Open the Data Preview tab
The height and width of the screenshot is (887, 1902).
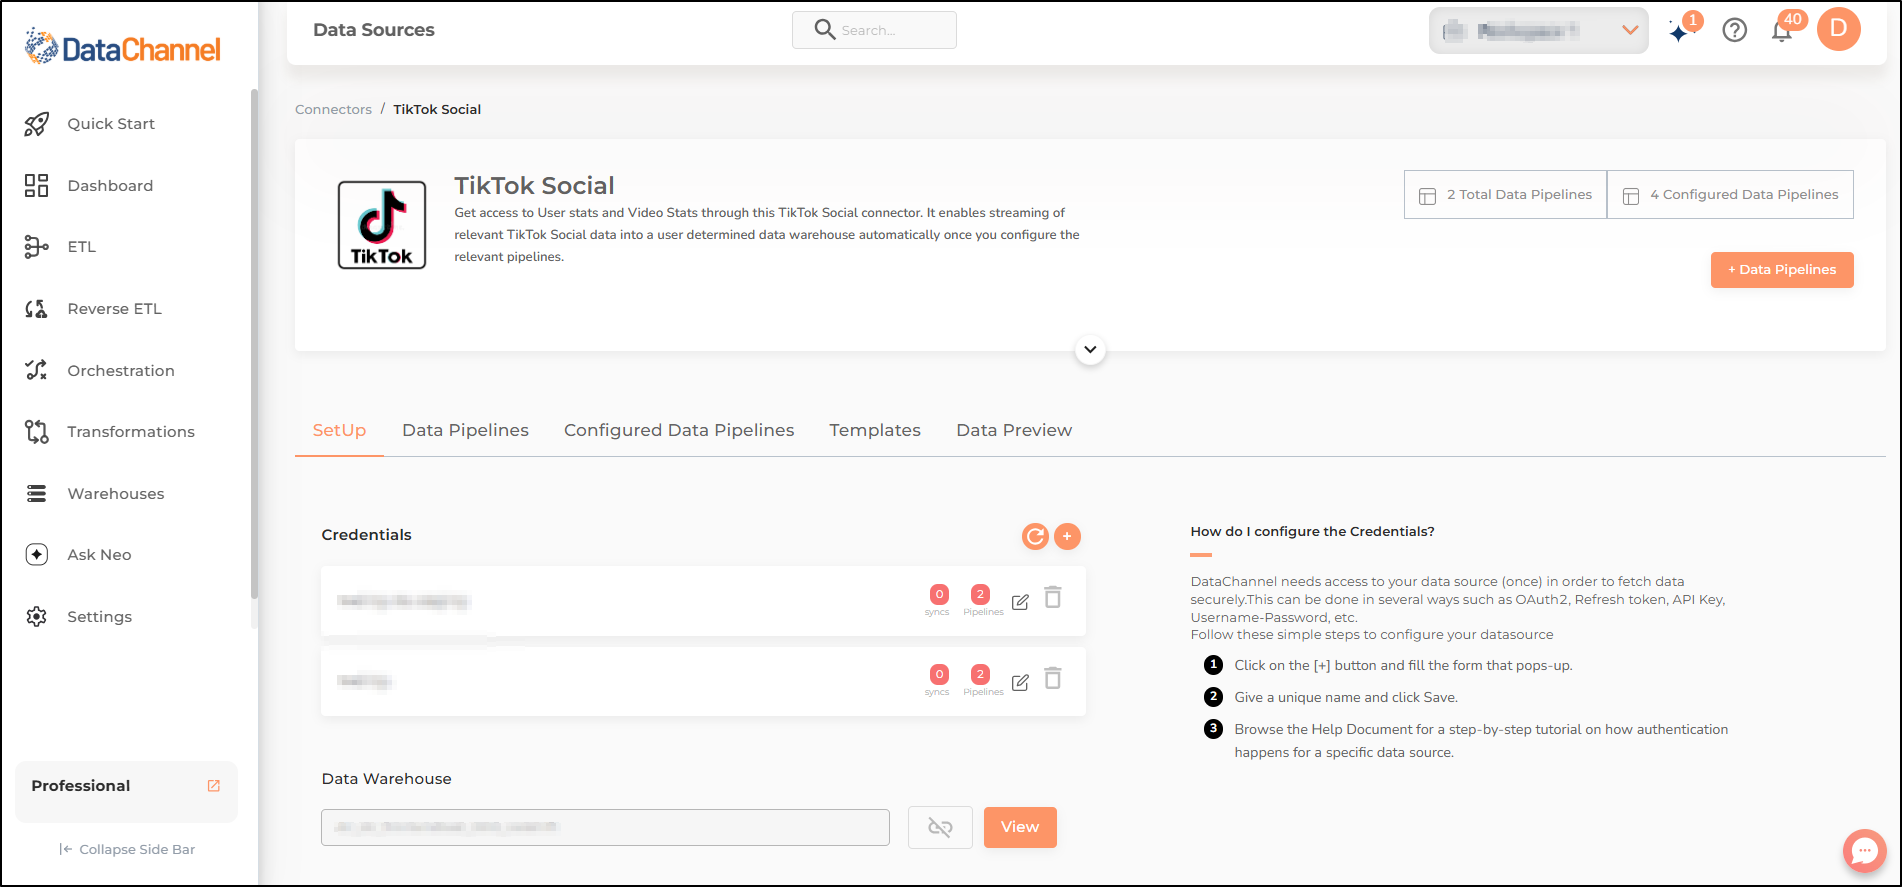tap(1014, 431)
